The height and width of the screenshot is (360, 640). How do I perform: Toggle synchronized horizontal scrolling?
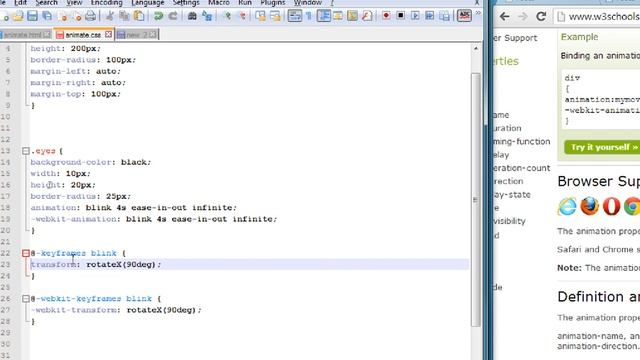(x=275, y=16)
